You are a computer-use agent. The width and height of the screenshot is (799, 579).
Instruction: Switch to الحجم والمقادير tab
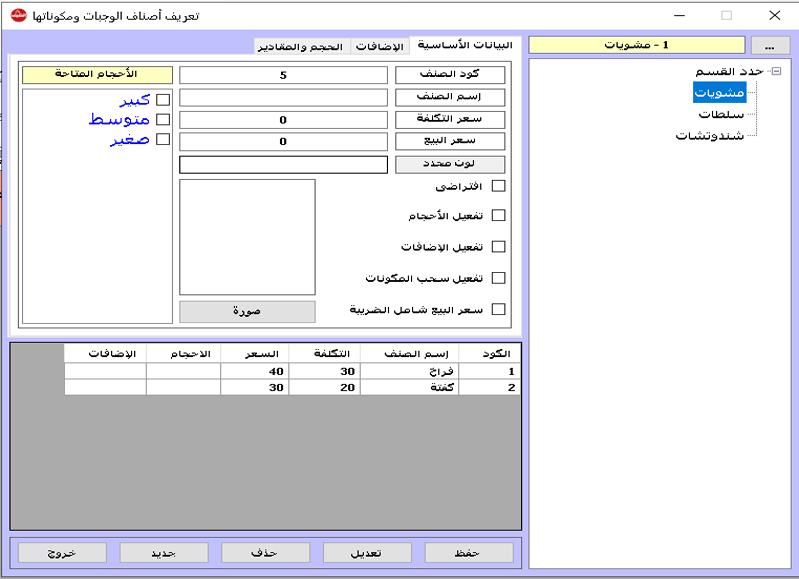tap(301, 46)
